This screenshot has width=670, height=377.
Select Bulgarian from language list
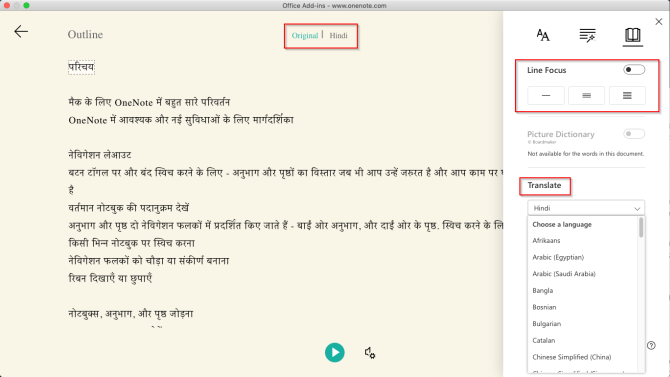(x=547, y=324)
